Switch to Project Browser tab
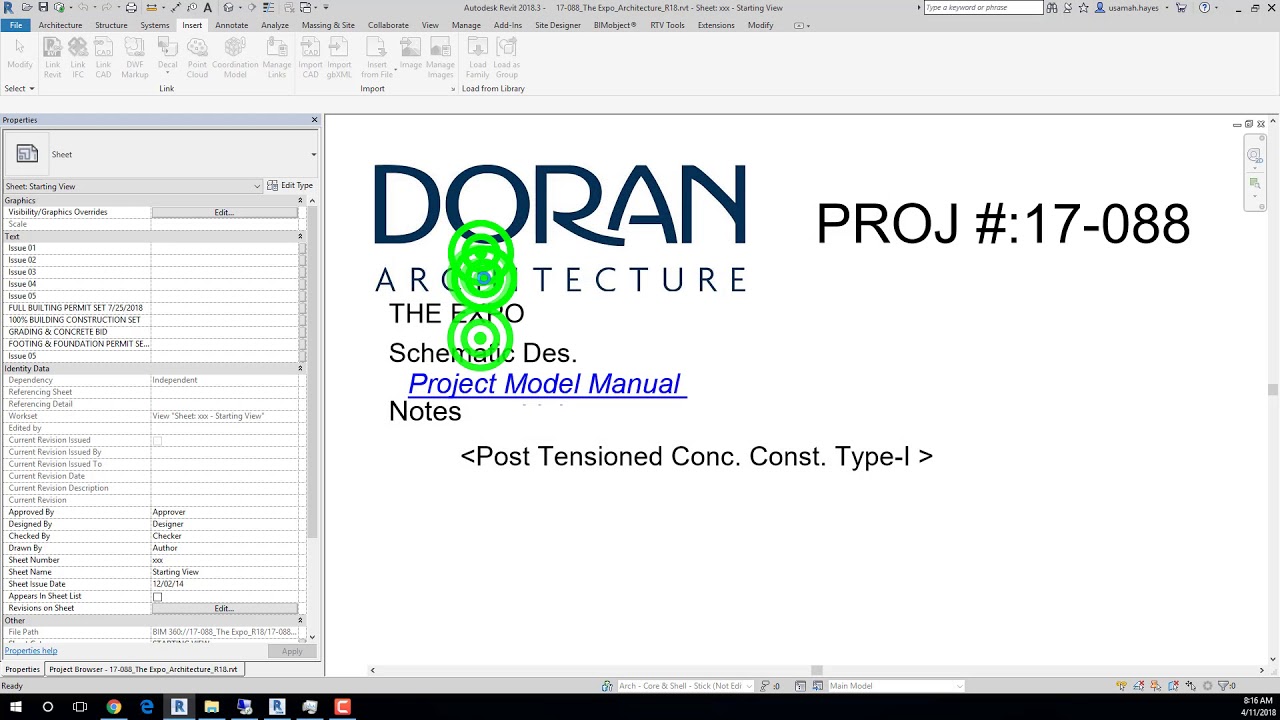This screenshot has width=1280, height=720. (143, 669)
